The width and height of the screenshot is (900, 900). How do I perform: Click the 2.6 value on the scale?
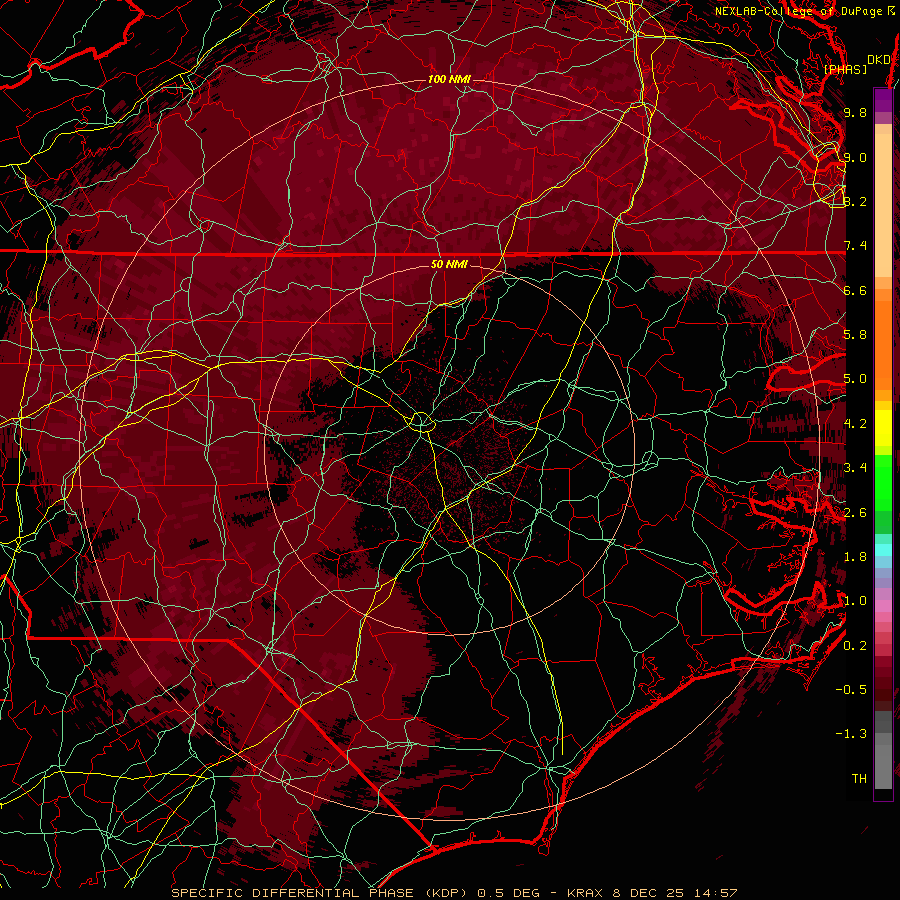[855, 512]
